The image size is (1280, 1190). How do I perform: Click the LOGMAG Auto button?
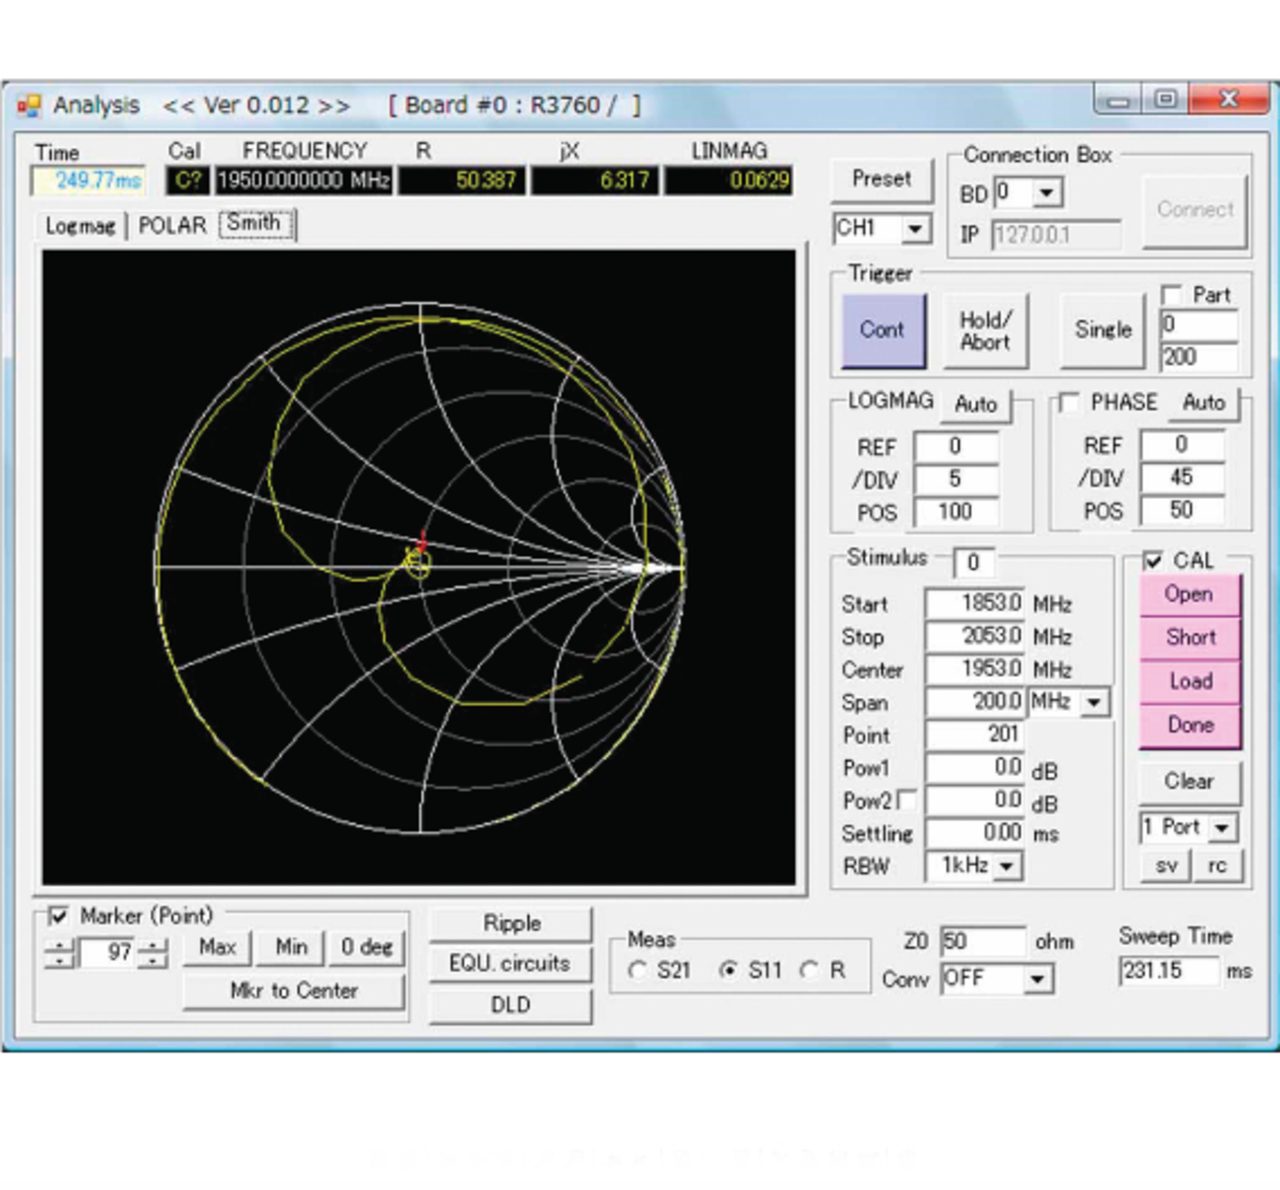[976, 404]
